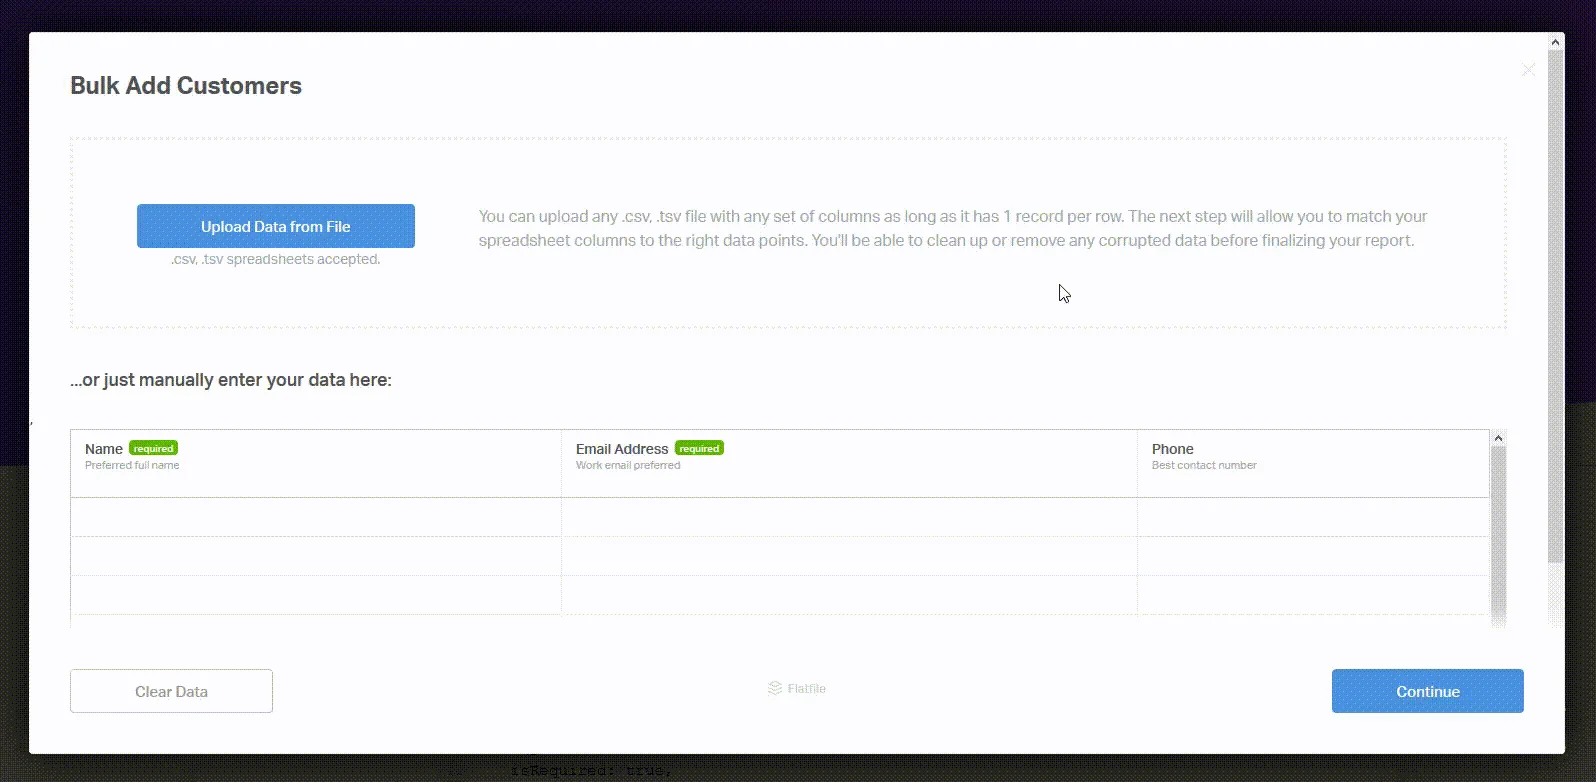Screen dimensions: 1596x782
Task: Select the first row Email Address cell
Action: pyautogui.click(x=848, y=517)
